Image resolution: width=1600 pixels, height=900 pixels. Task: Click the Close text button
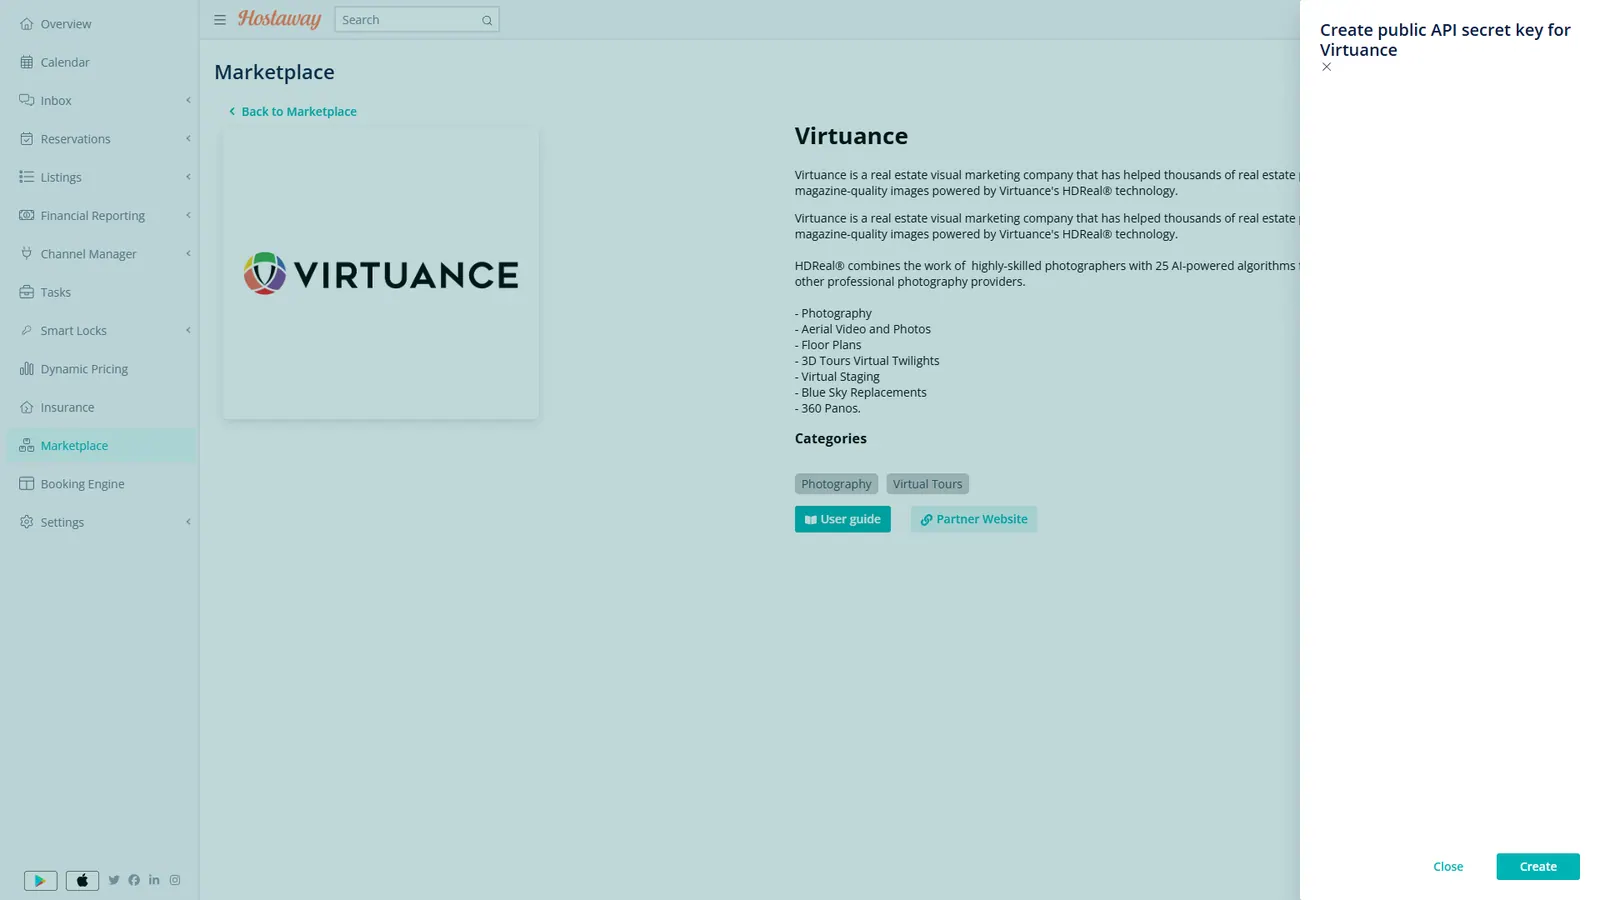coord(1448,867)
